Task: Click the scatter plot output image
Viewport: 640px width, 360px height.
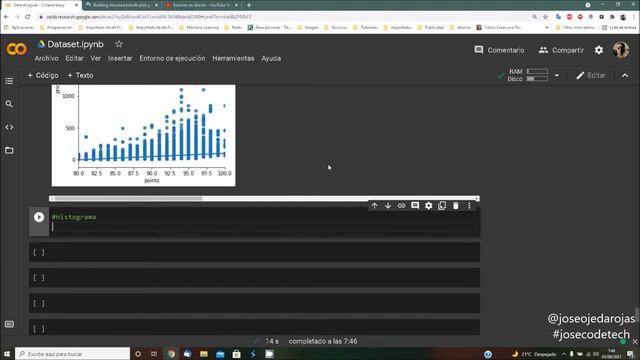Action: [x=143, y=136]
